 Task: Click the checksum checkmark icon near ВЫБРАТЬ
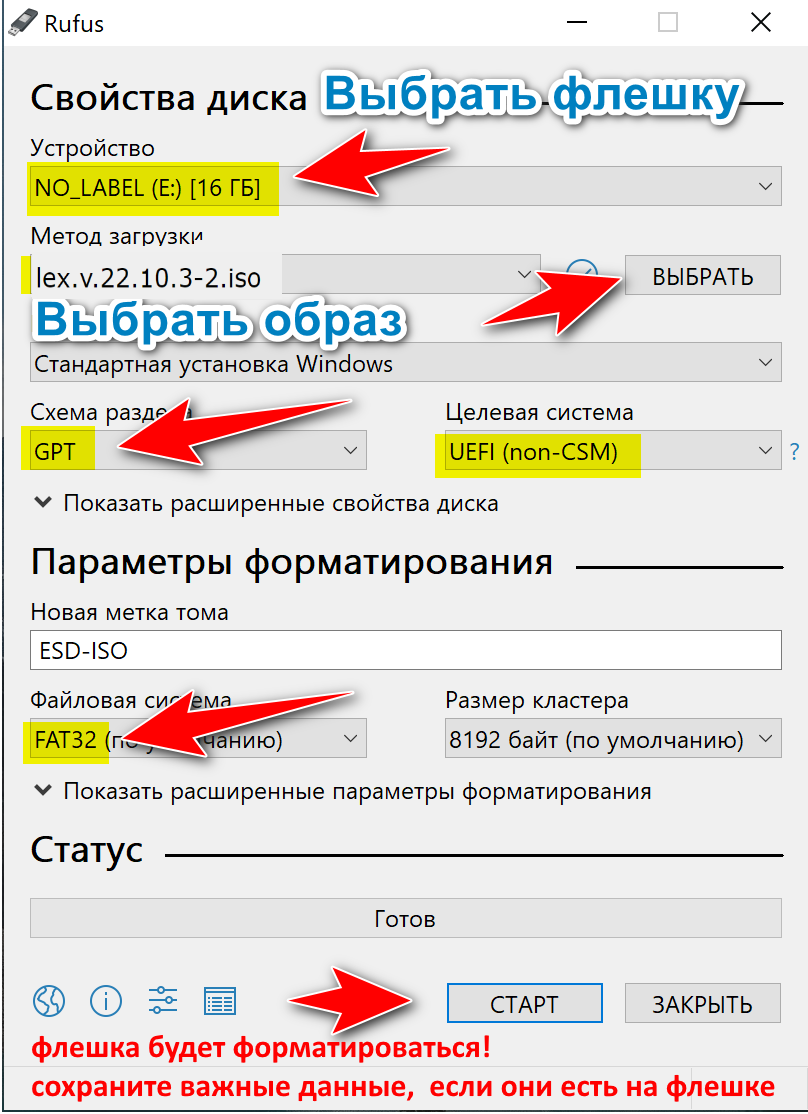[582, 273]
